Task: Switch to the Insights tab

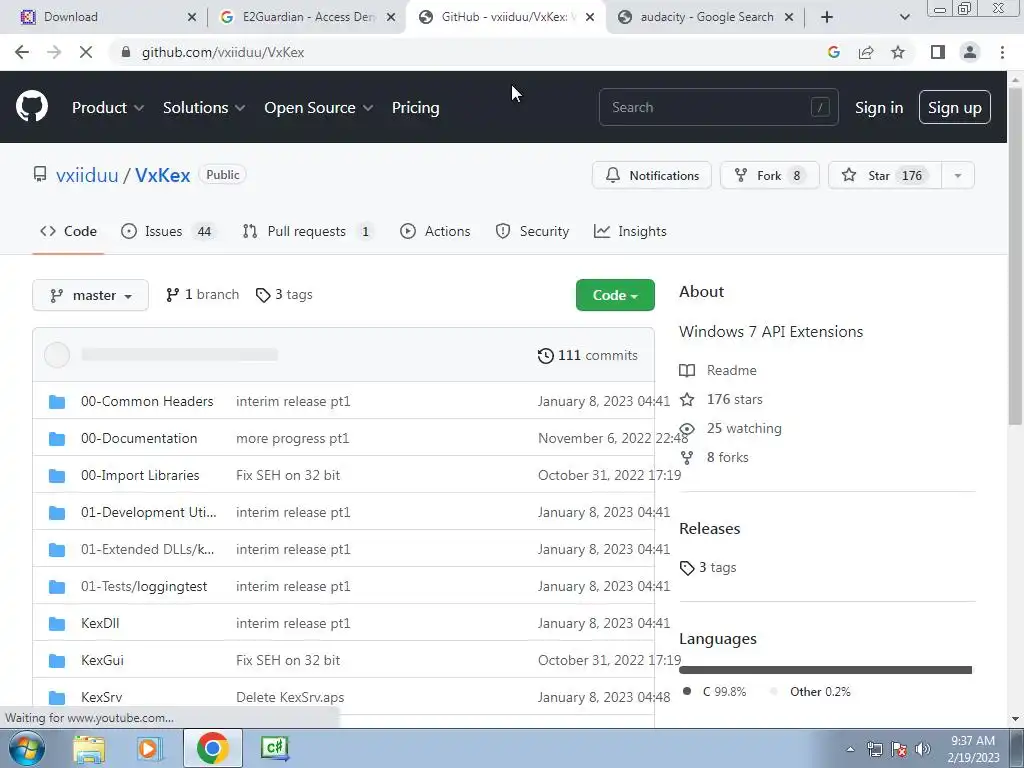Action: (630, 231)
